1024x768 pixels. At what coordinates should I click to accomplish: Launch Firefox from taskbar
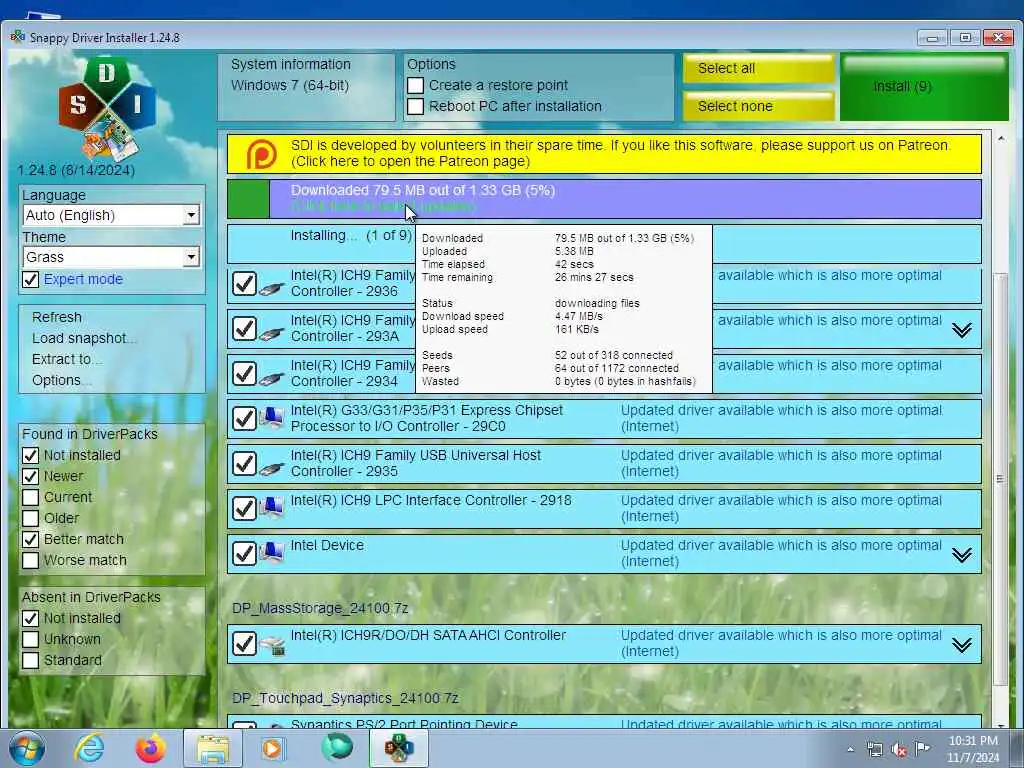150,748
